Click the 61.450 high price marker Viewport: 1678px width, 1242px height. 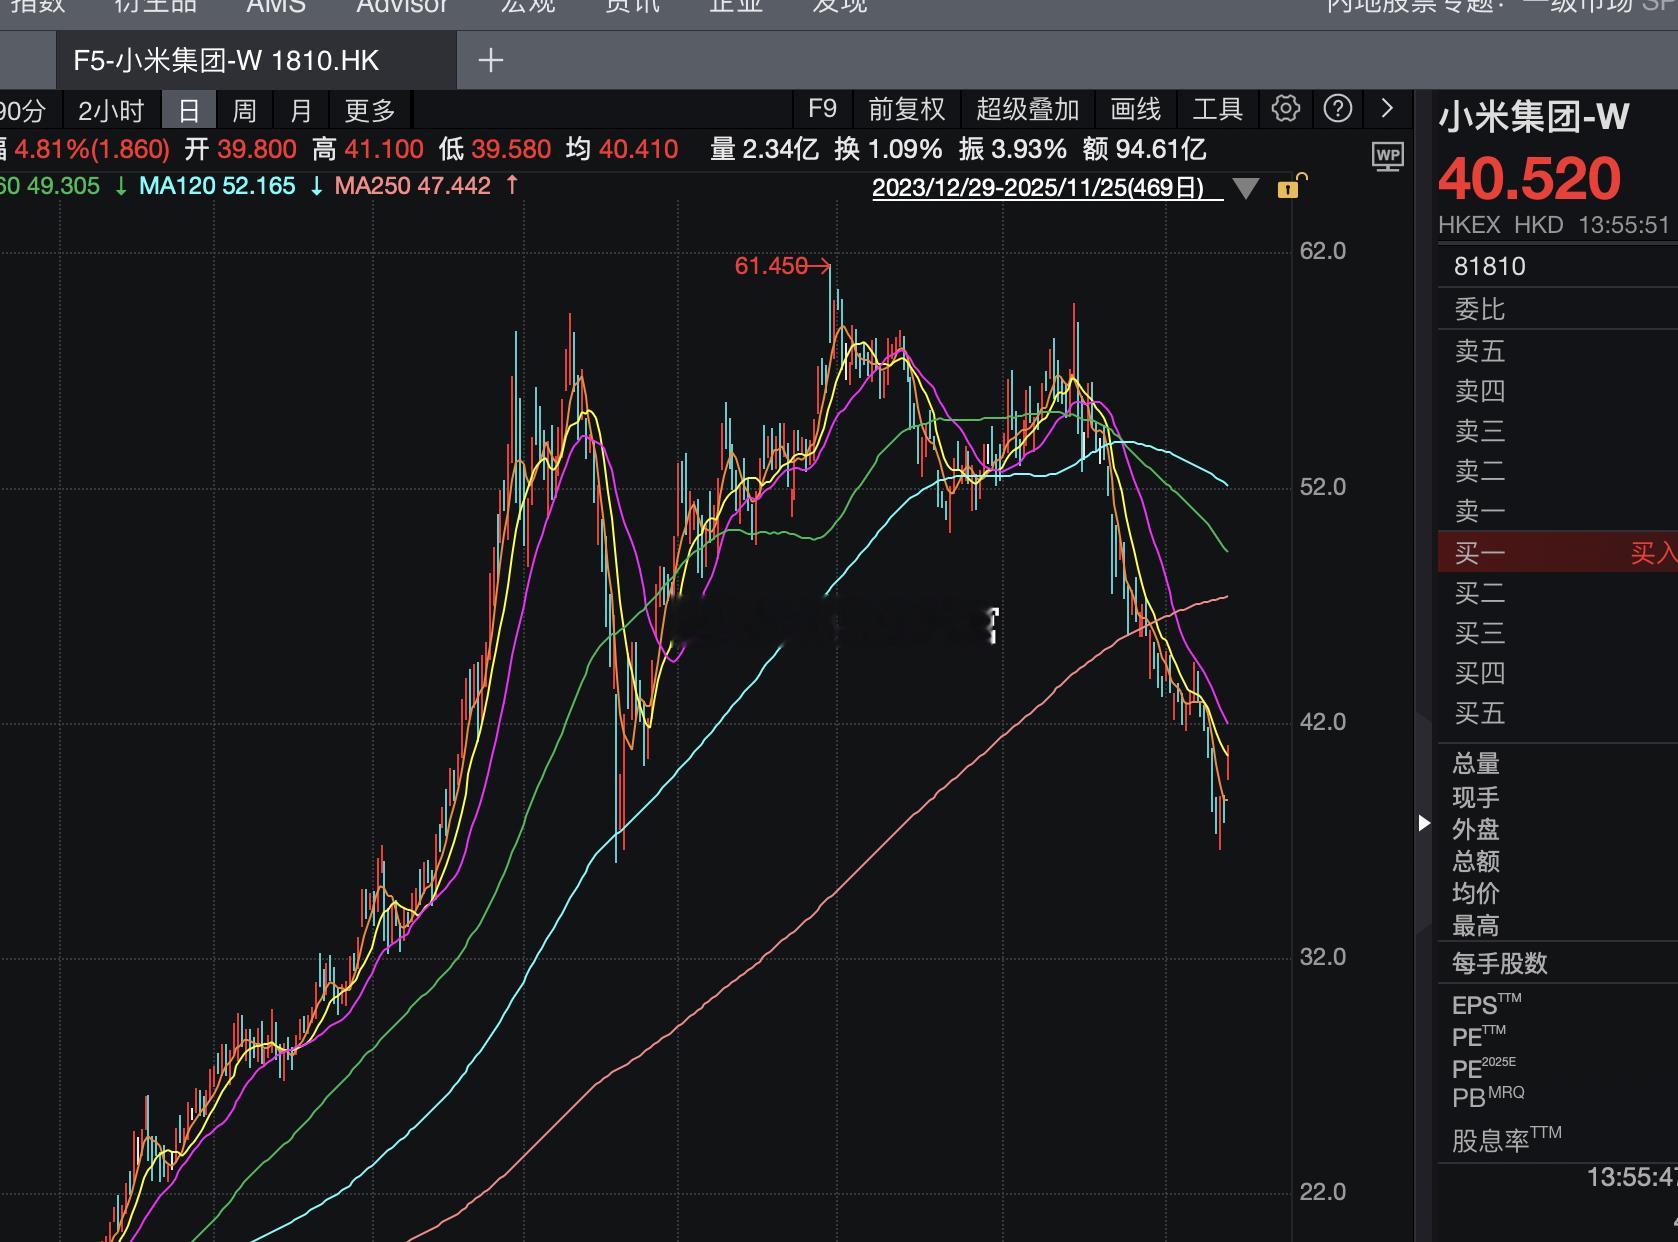[x=782, y=266]
